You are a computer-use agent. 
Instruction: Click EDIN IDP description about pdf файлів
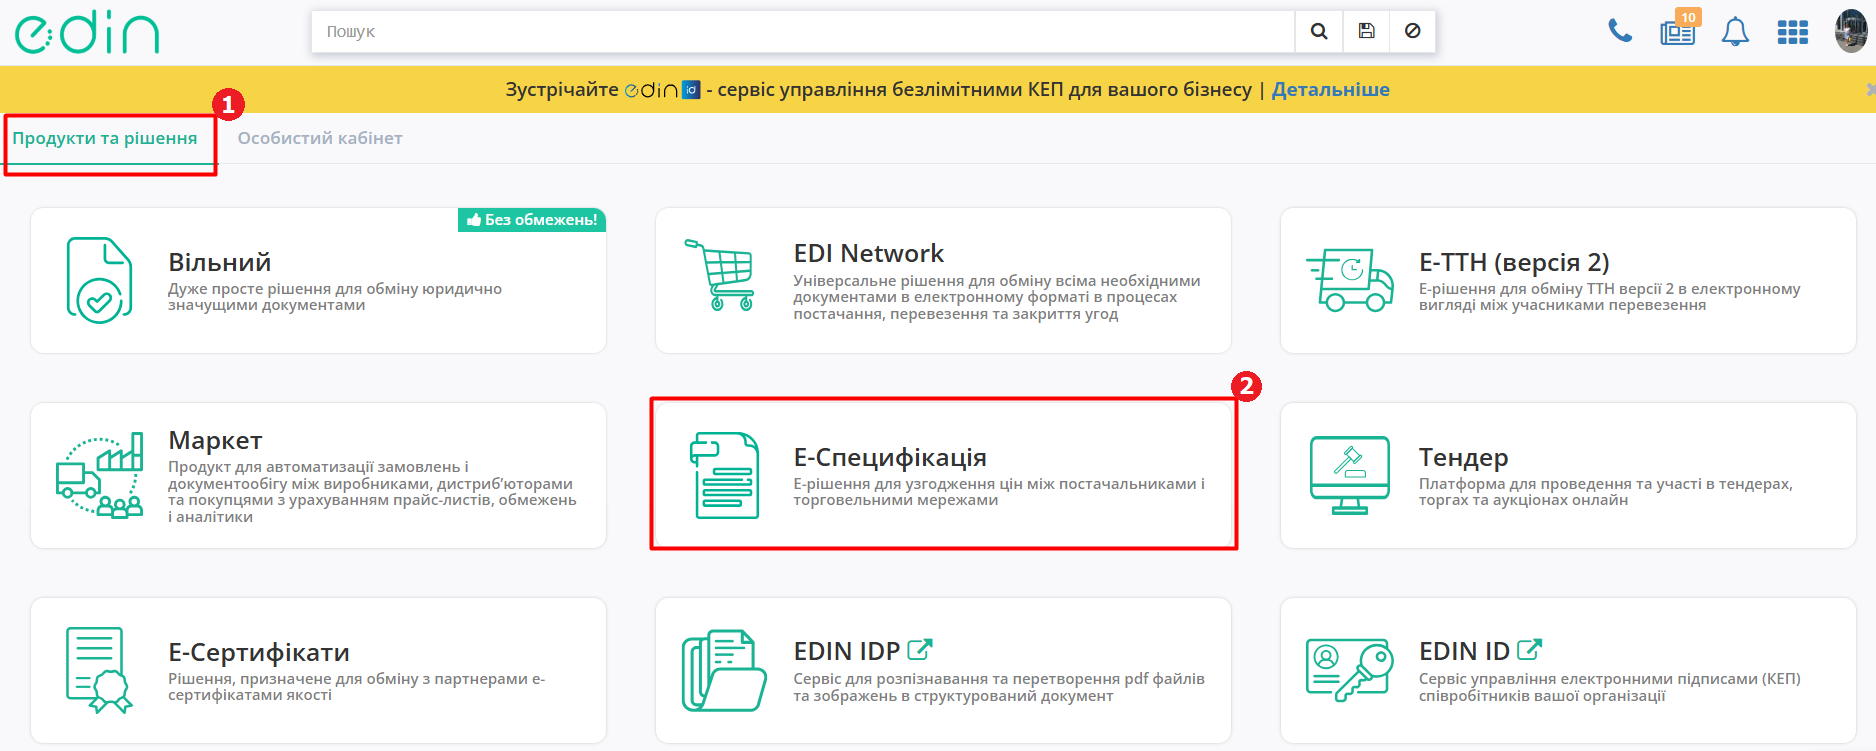(x=999, y=687)
